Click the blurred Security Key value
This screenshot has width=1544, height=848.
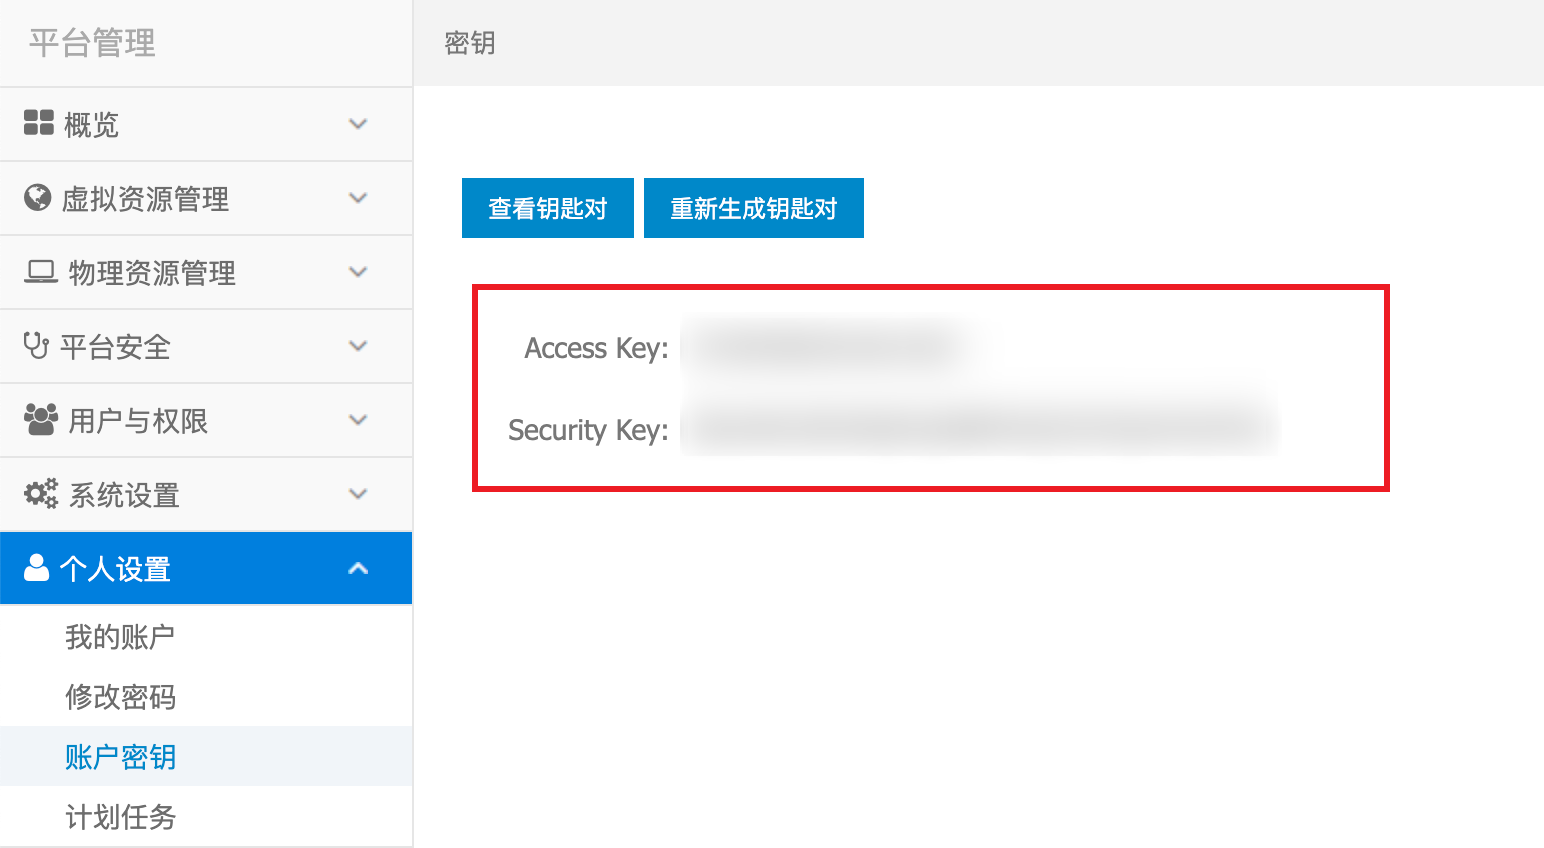point(980,428)
